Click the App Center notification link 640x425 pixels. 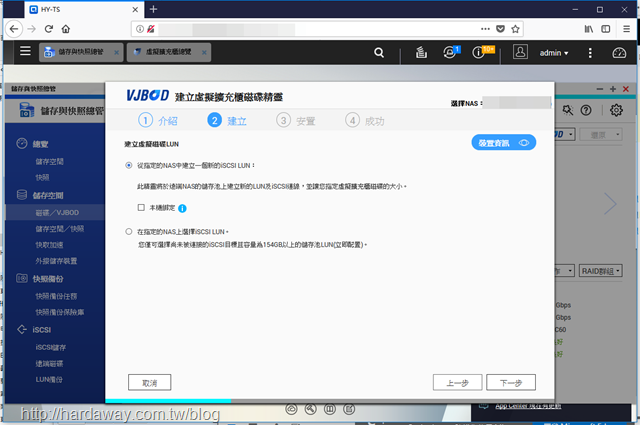pyautogui.click(x=528, y=406)
